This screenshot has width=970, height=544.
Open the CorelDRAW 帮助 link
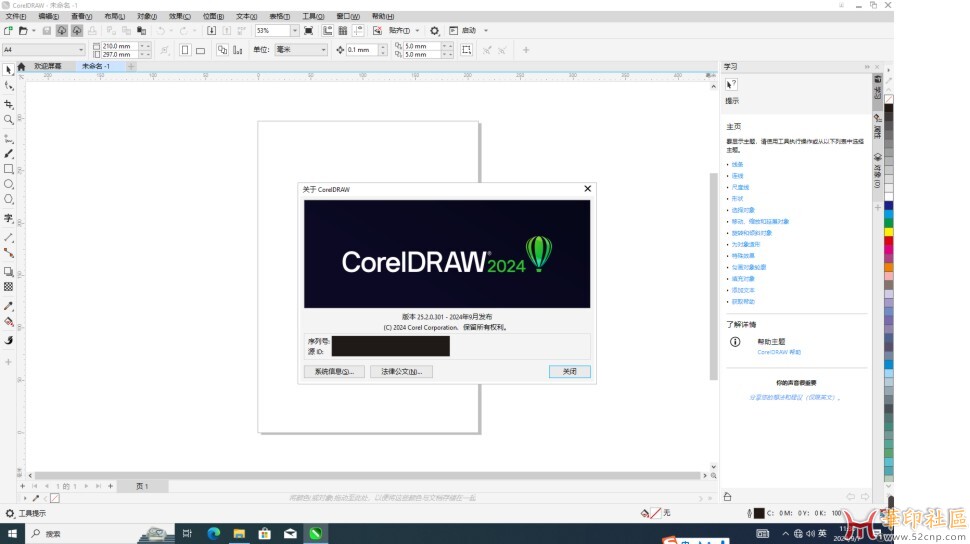tap(779, 352)
